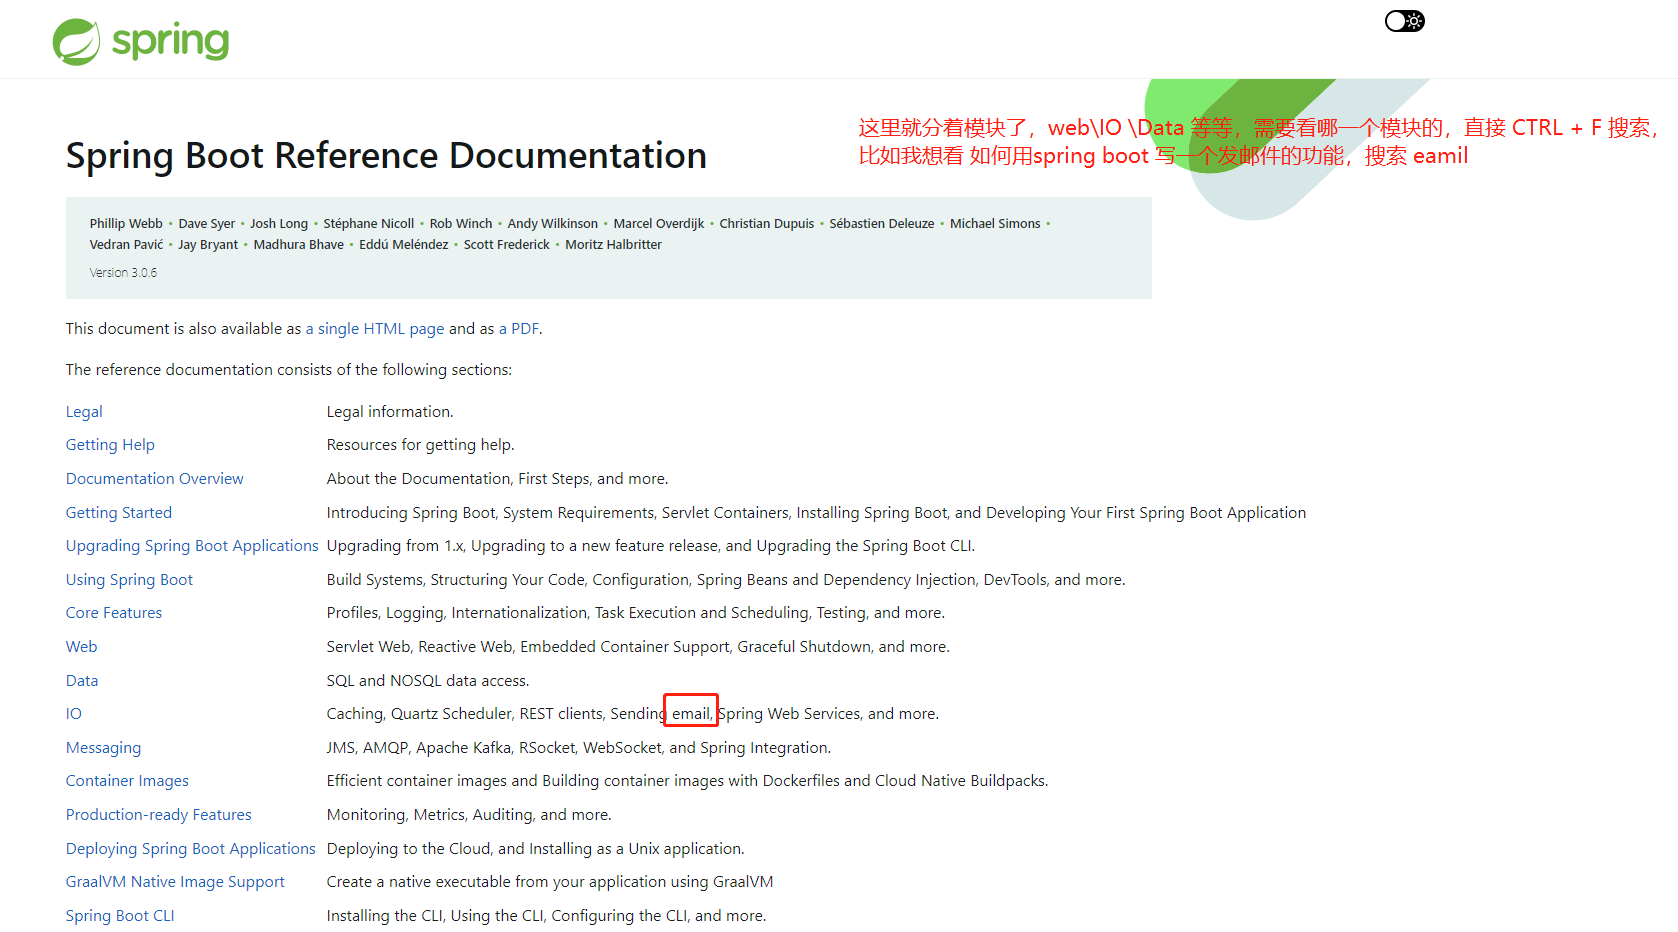
Task: Open the Spring Boot CLI section
Action: tap(120, 916)
